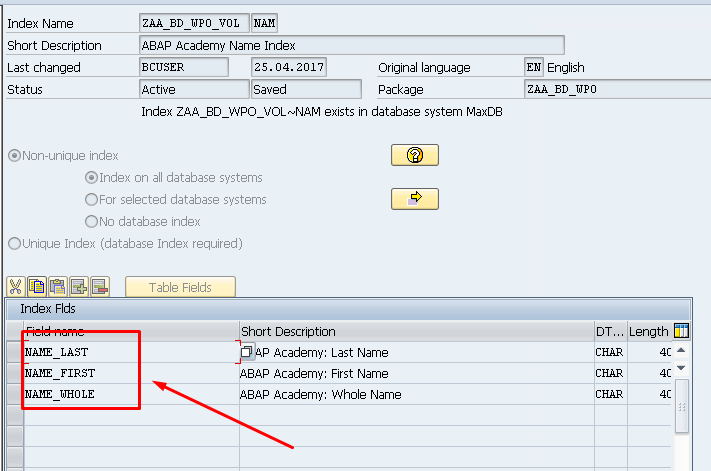Click the index ID field NAM
Viewport: 711px width, 471px height.
[x=264, y=23]
